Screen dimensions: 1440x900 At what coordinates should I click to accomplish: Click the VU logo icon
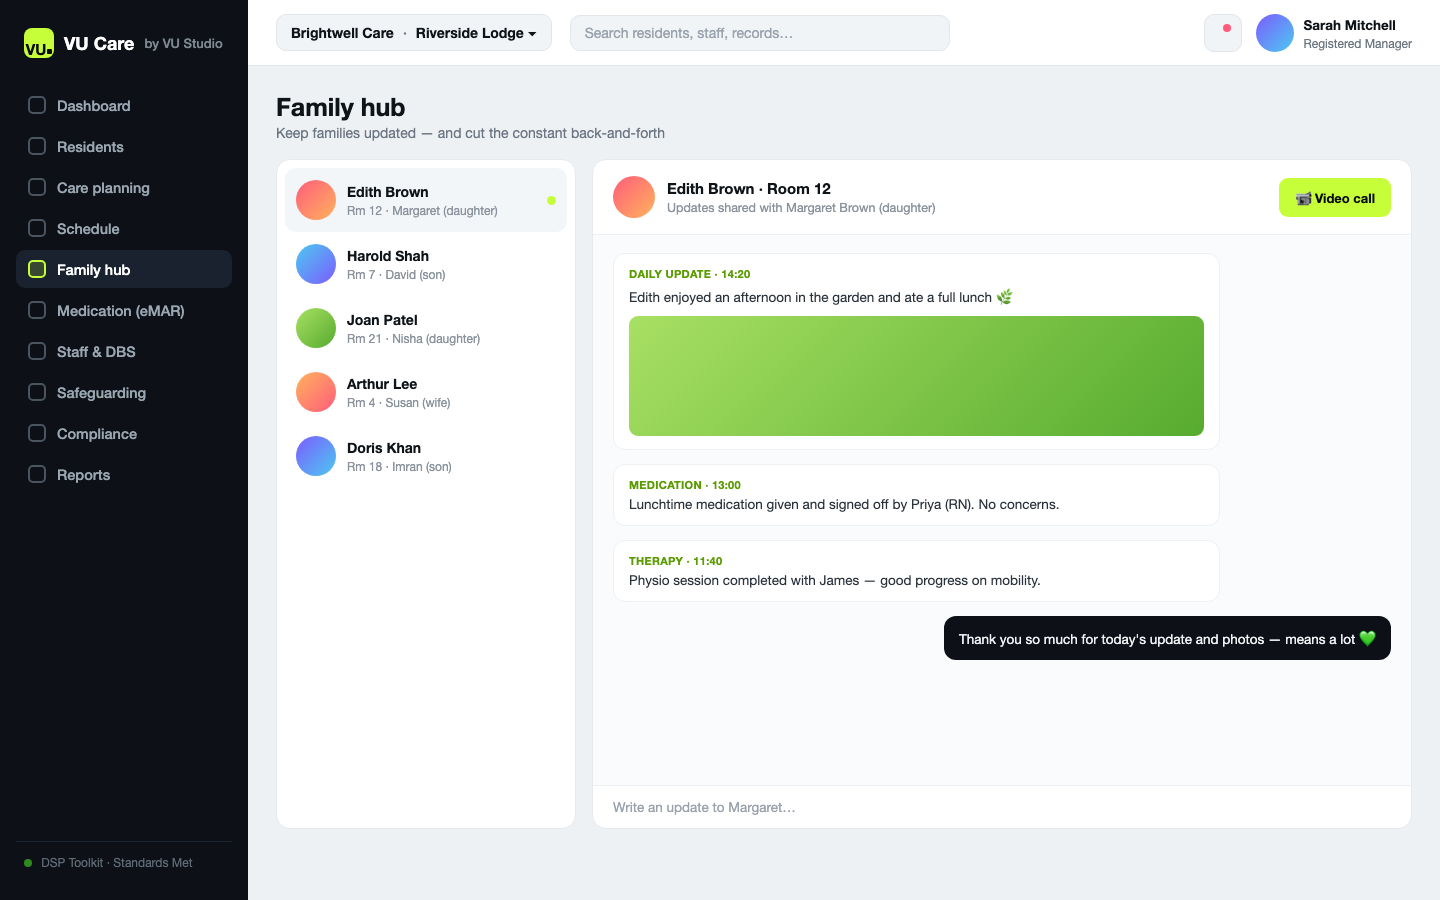[x=39, y=43]
